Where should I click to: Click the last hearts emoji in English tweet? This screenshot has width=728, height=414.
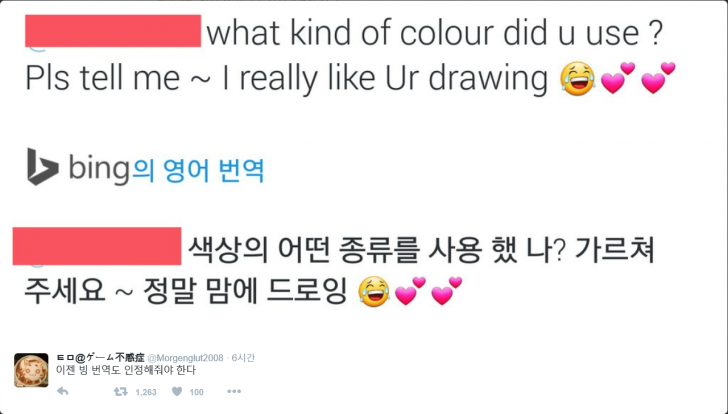point(657,78)
